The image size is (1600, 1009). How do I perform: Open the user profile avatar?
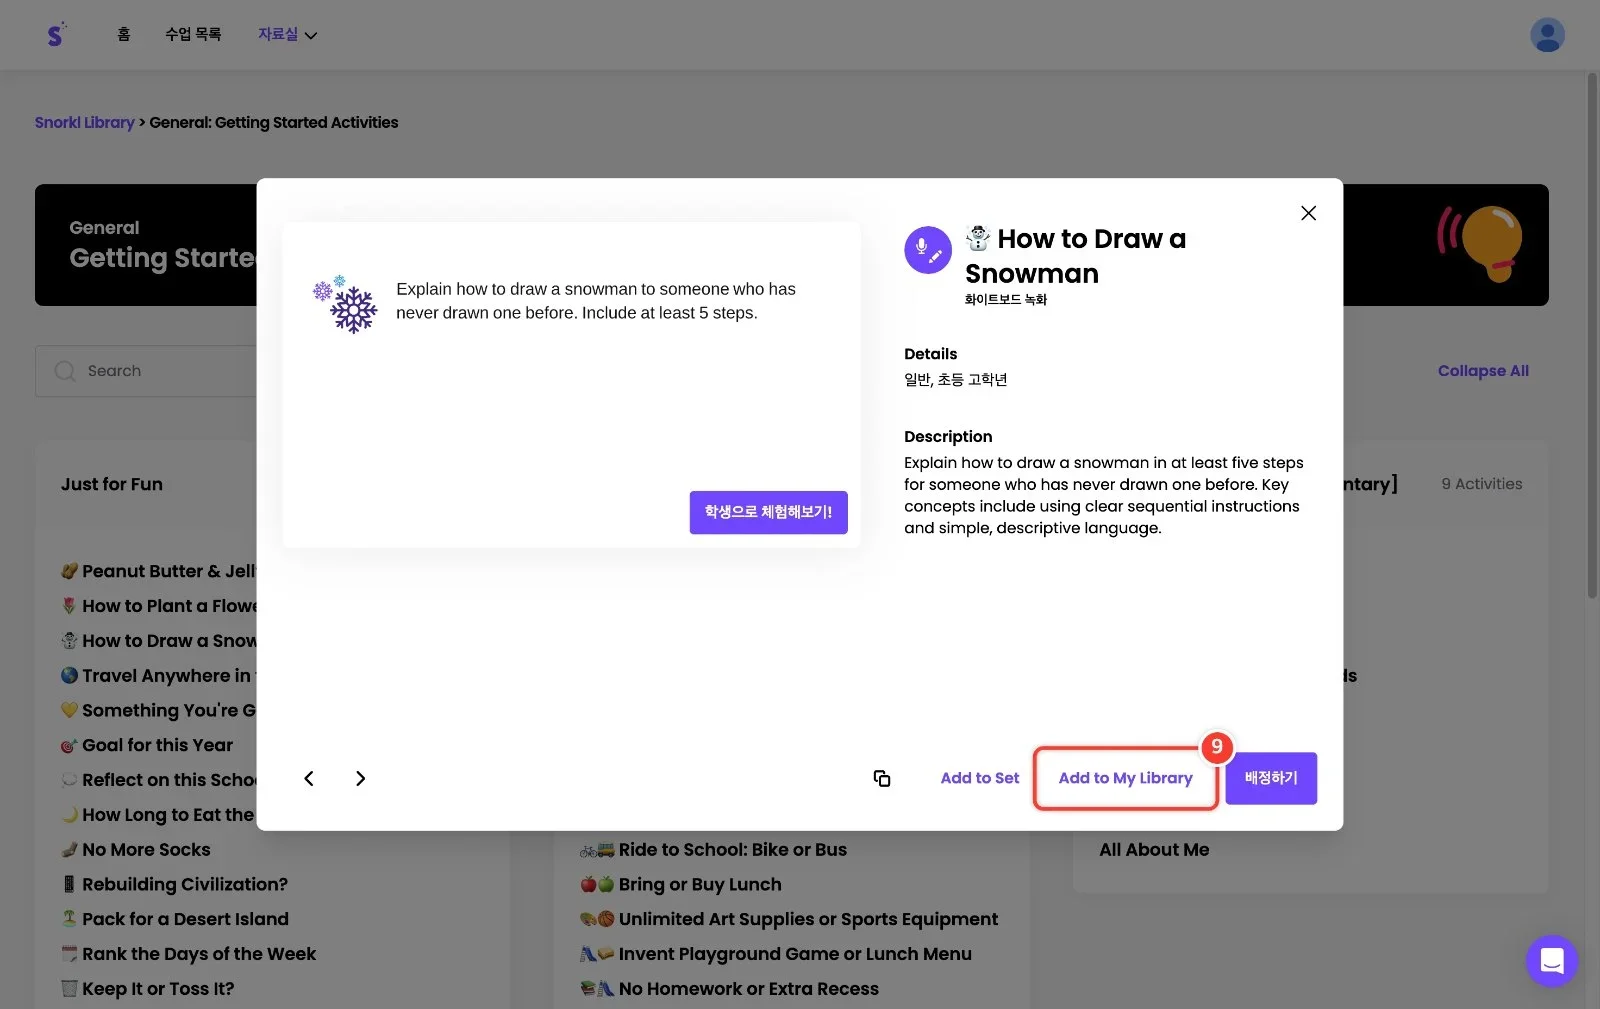click(1547, 35)
